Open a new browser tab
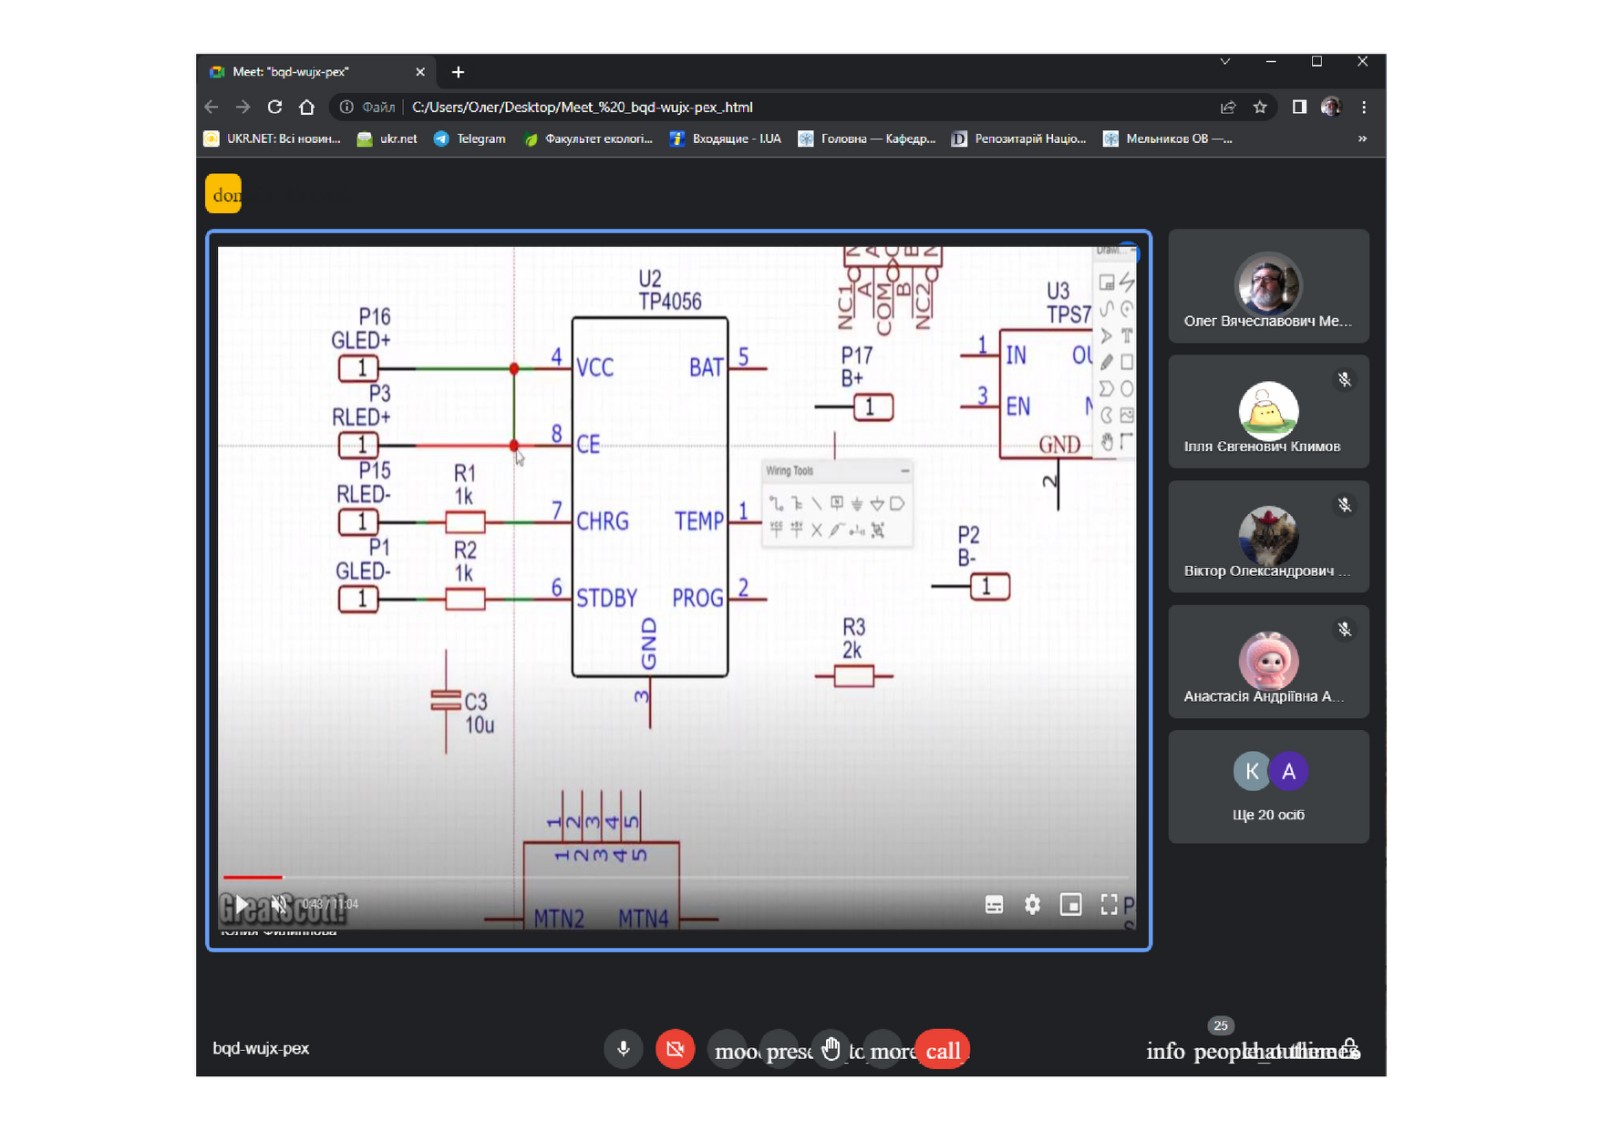1600x1131 pixels. click(x=458, y=72)
